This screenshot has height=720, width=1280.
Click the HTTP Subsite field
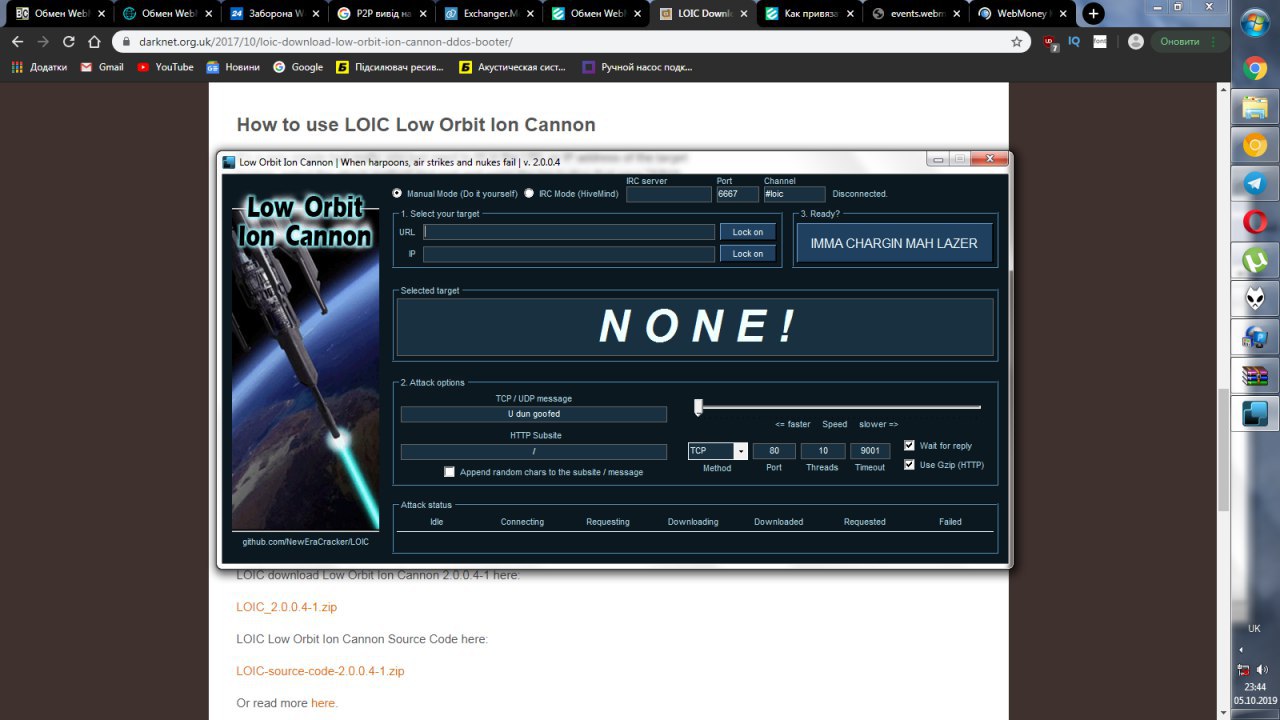534,452
